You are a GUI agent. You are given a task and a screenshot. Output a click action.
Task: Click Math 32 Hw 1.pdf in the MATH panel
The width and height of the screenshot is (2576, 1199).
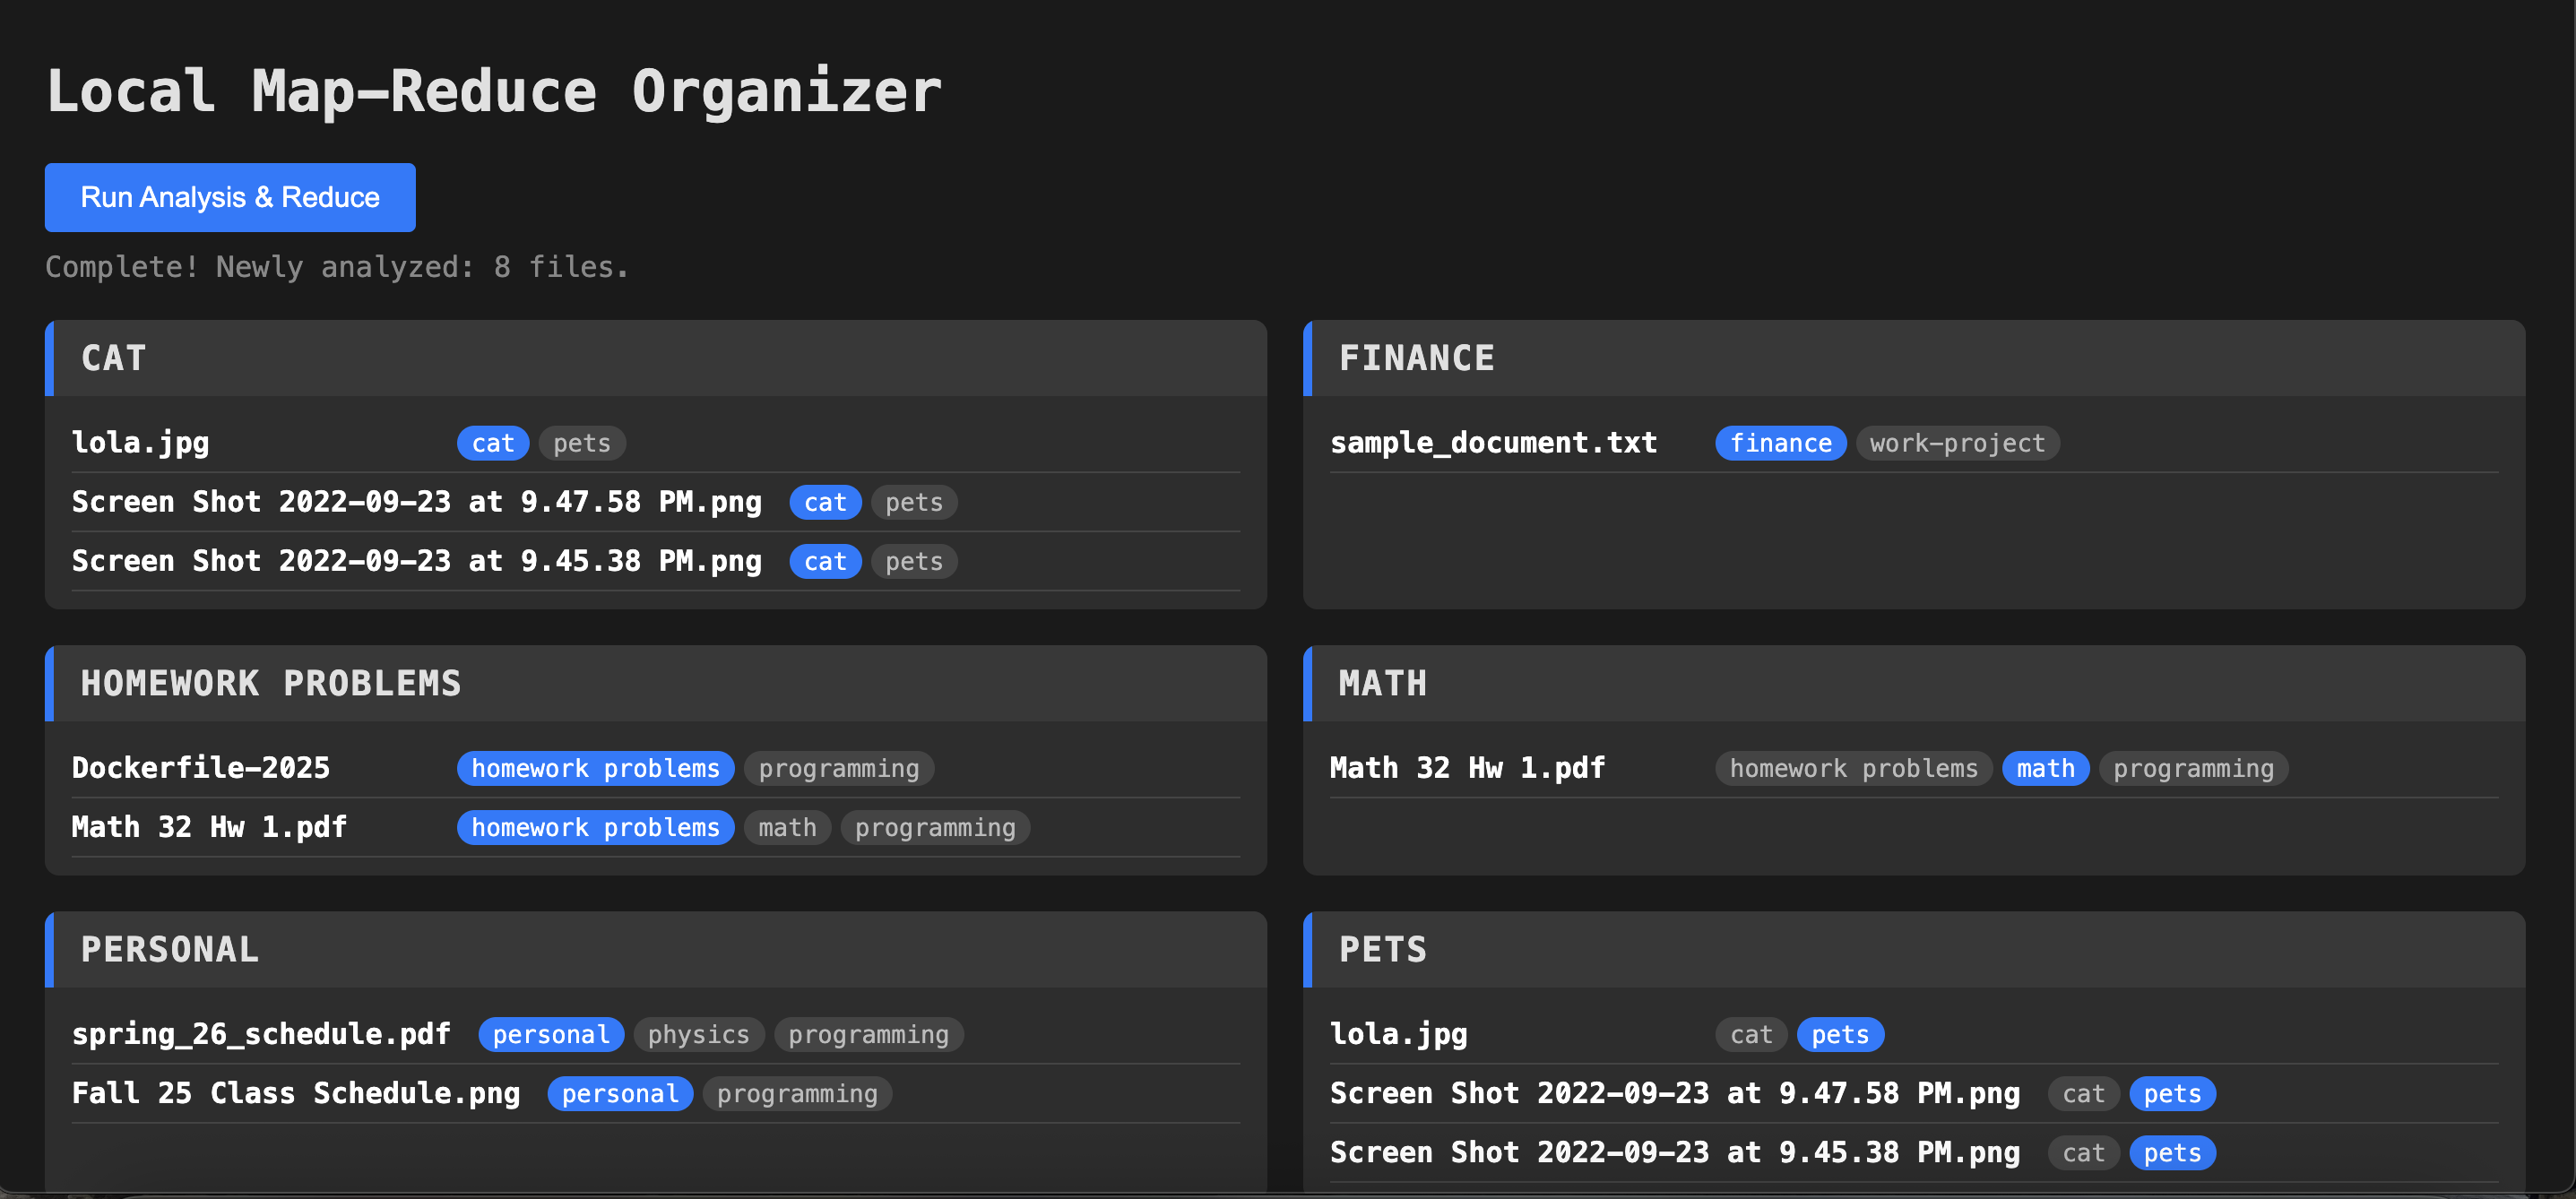[1466, 768]
